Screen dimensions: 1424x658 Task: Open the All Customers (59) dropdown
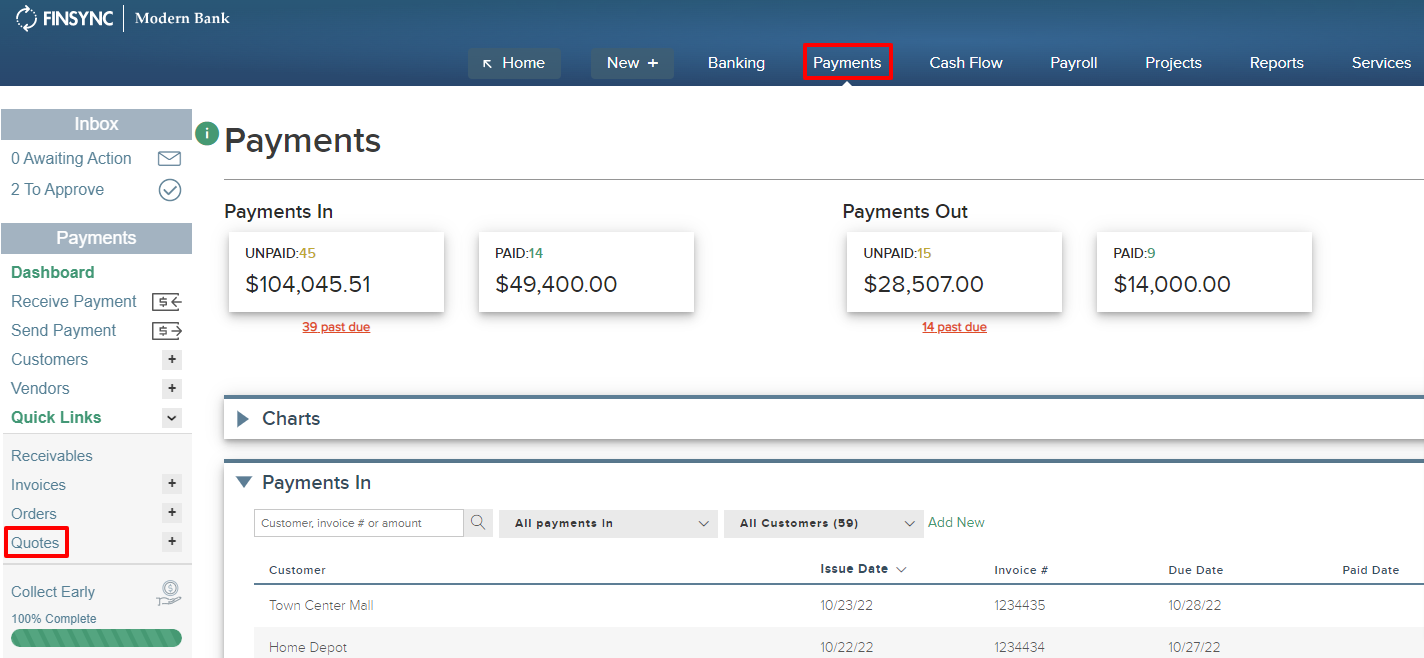(x=823, y=523)
